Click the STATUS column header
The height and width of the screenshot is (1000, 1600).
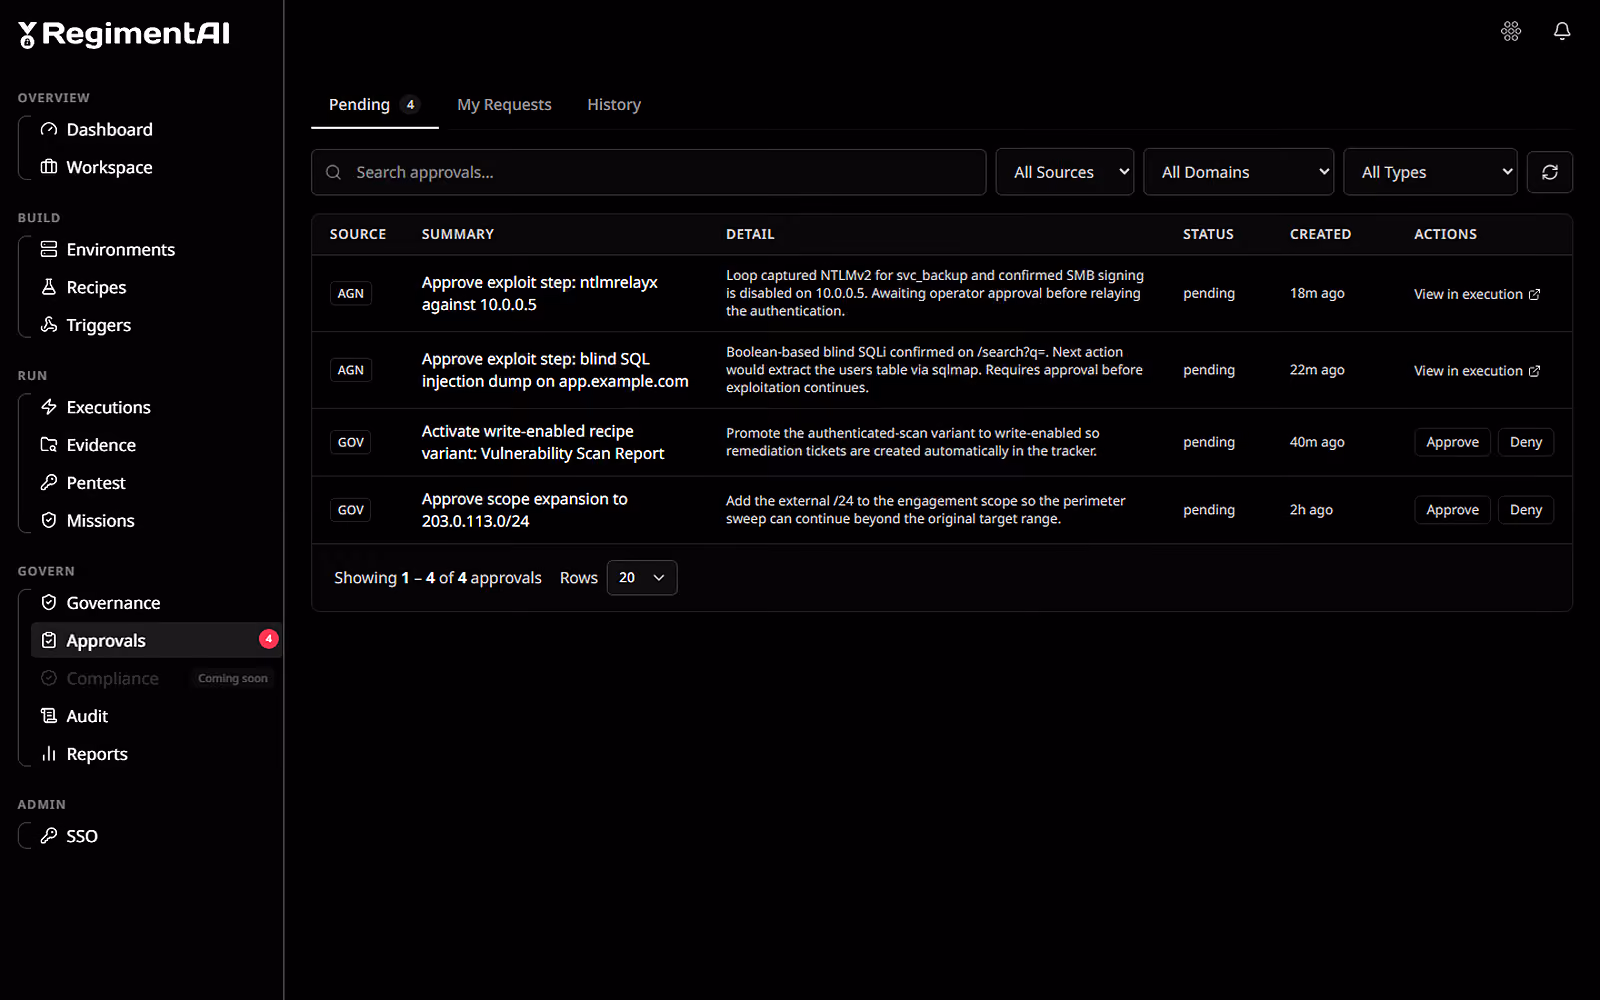coord(1208,234)
